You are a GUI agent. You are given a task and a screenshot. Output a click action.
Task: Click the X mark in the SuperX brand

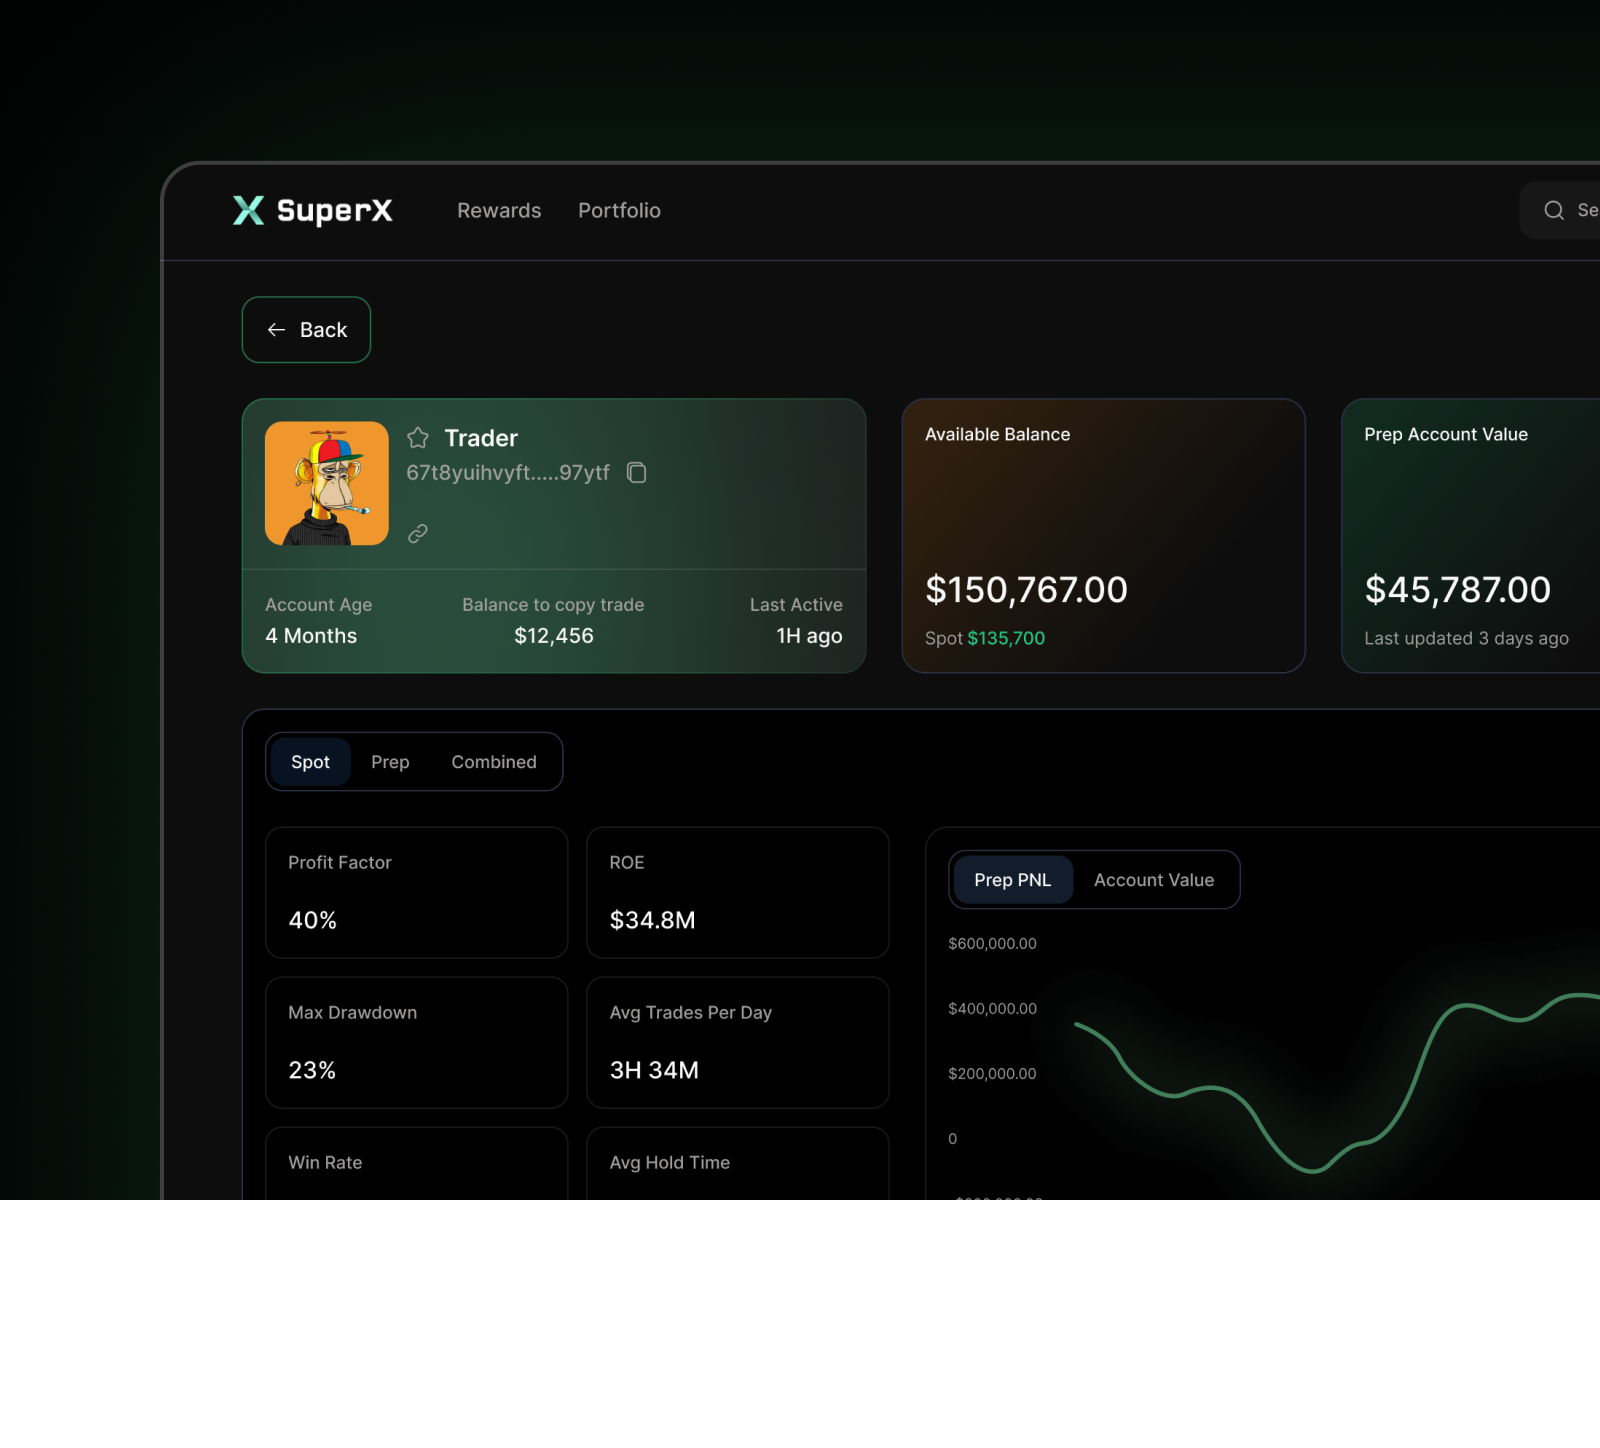click(x=249, y=210)
